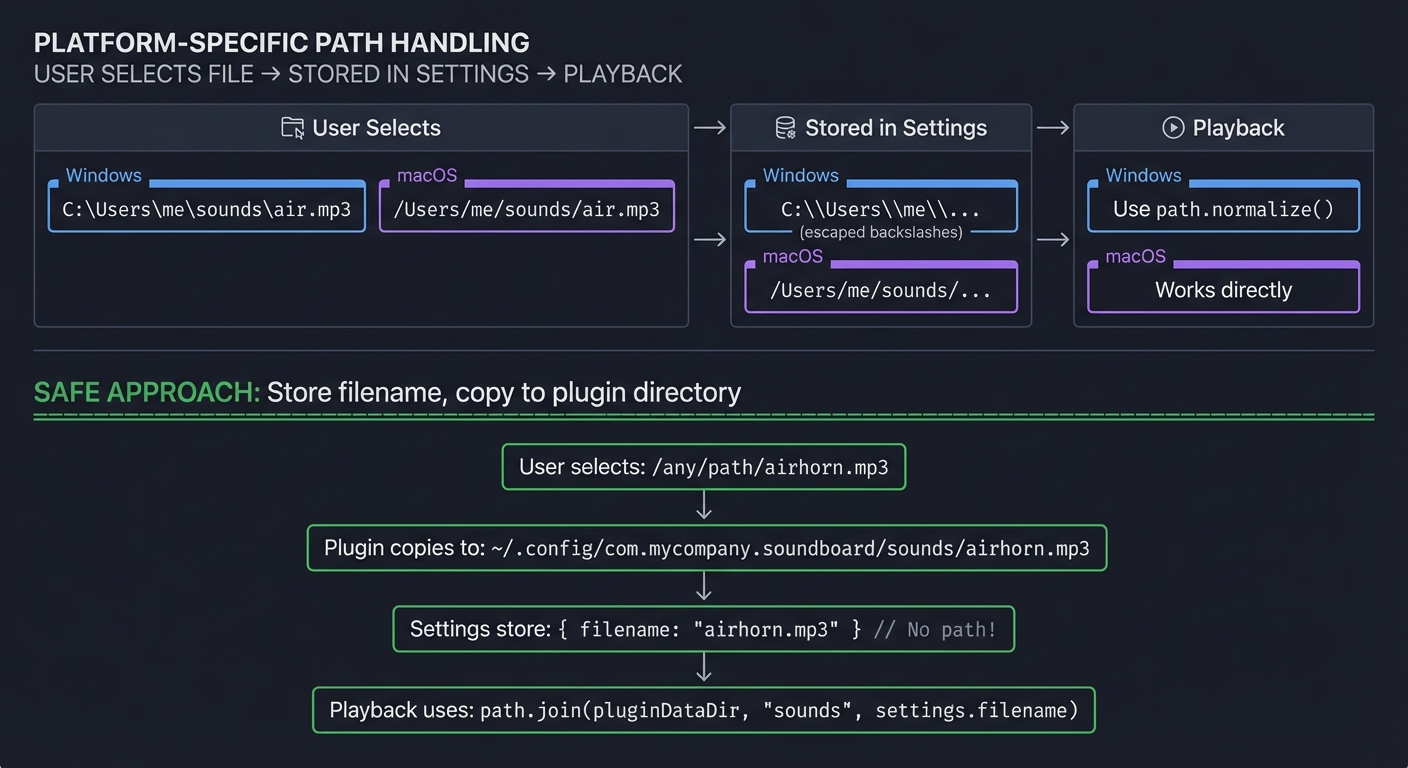1408x768 pixels.
Task: Click the mid-row arrow pointing into the Stored in Settings panel
Action: 710,240
